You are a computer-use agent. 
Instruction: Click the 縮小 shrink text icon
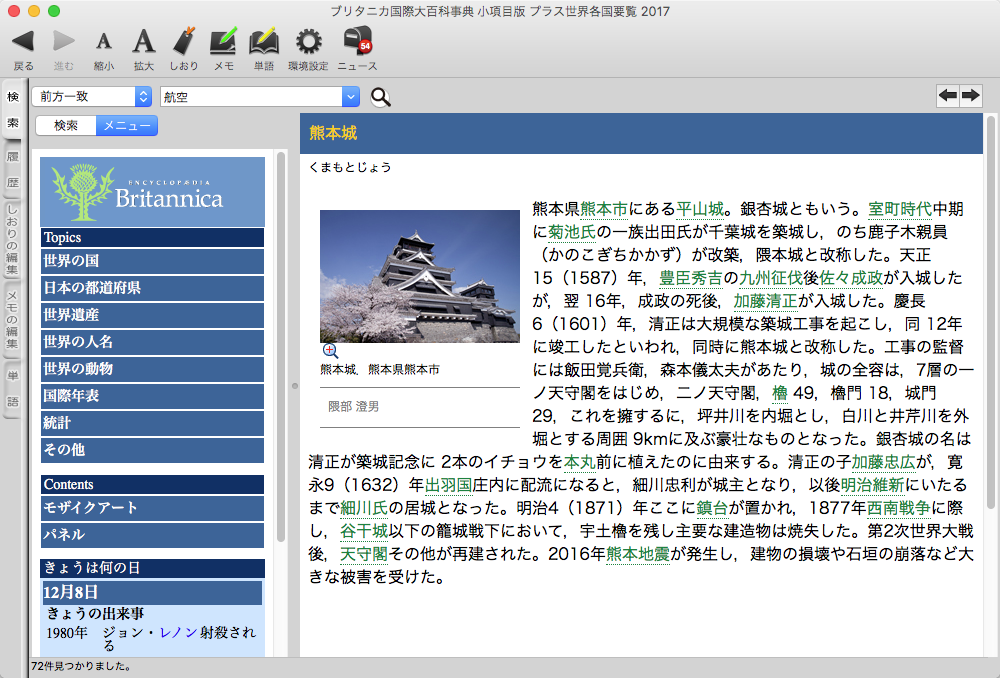(x=103, y=42)
